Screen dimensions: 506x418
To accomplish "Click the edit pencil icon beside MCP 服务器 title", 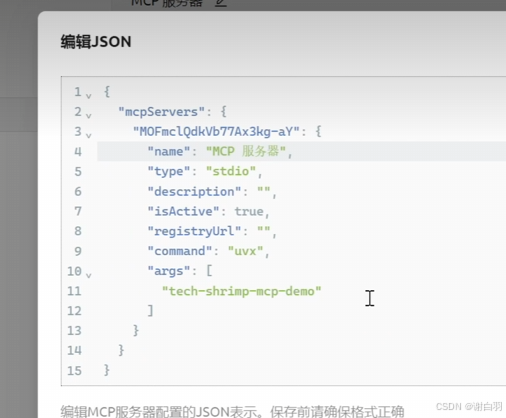I will point(220,3).
